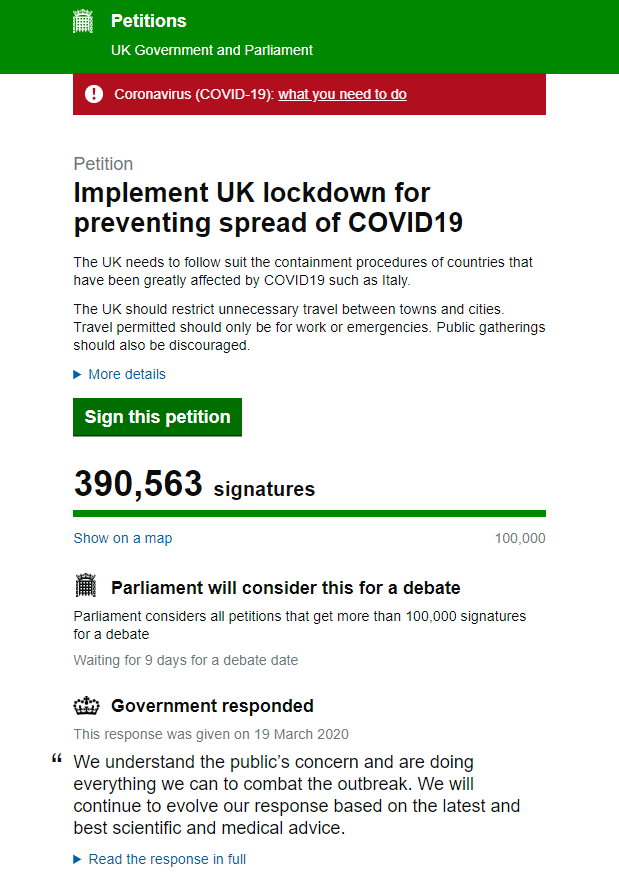Expand Read the response in full
The height and width of the screenshot is (883, 619).
pos(167,859)
